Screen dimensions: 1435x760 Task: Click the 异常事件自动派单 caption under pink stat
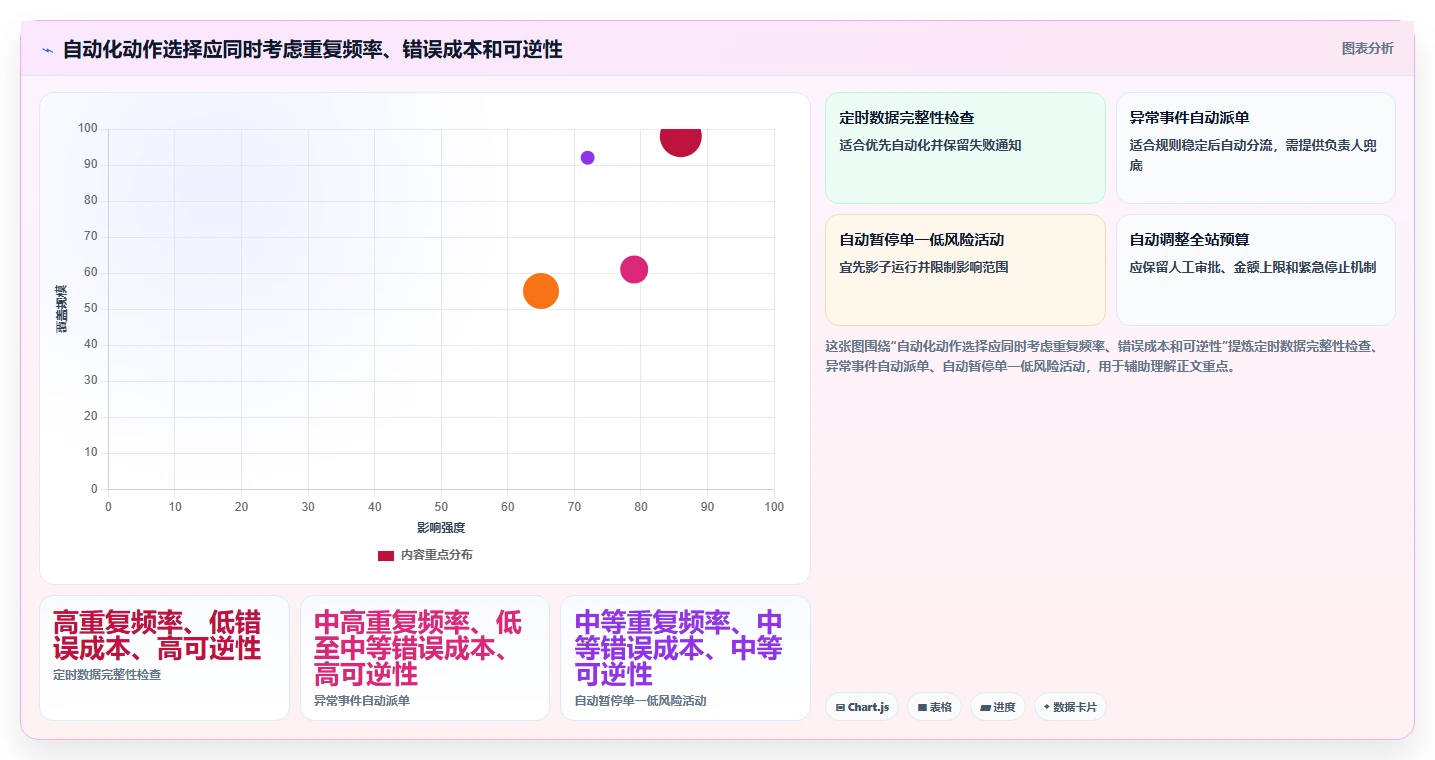(362, 701)
